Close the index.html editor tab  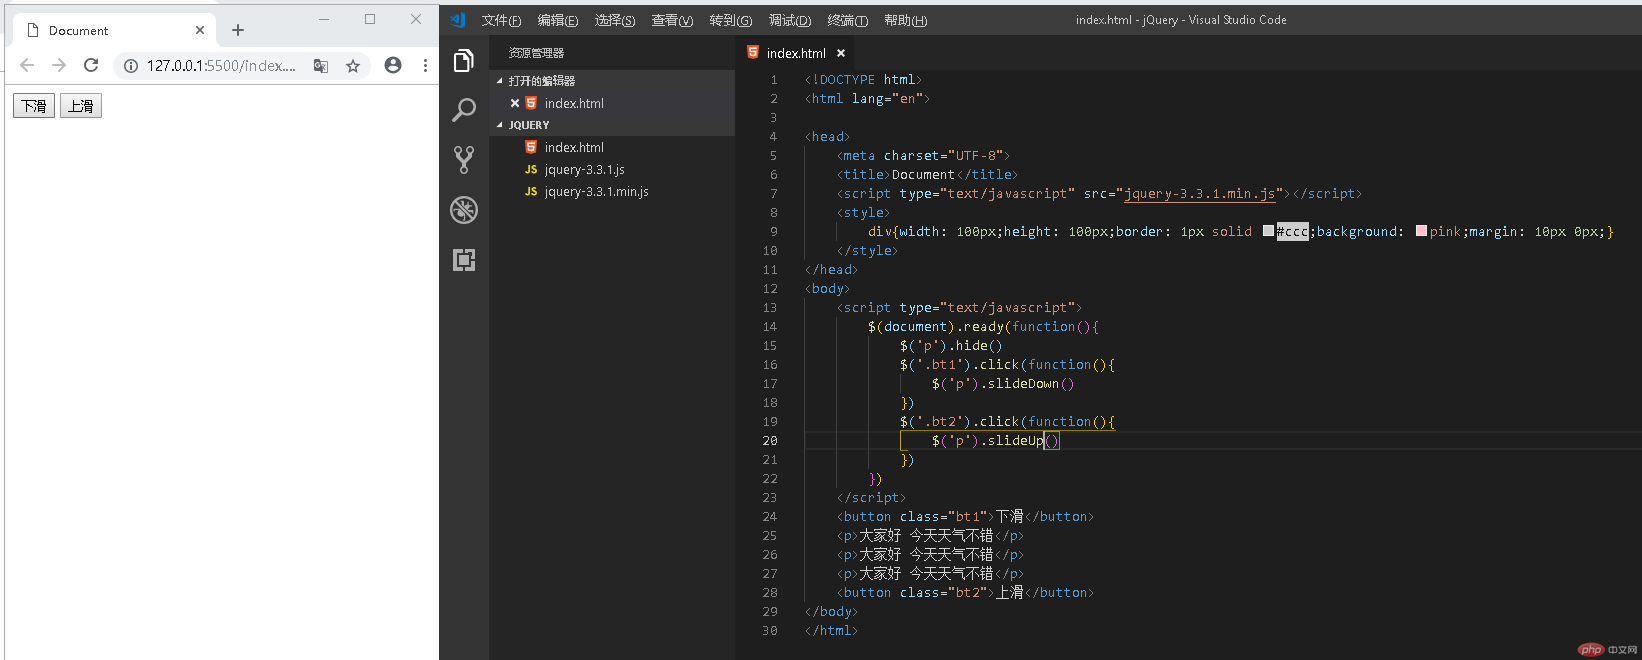[x=841, y=53]
